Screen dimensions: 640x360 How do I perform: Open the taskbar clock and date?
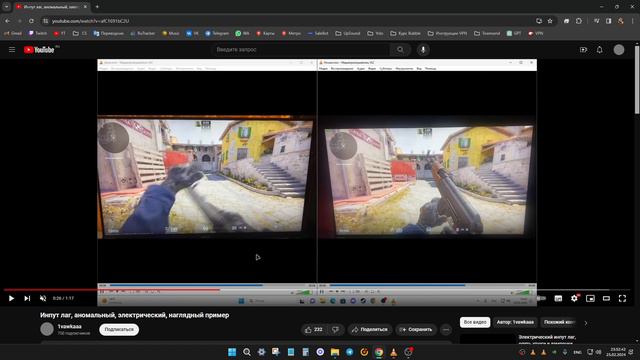[x=616, y=352]
